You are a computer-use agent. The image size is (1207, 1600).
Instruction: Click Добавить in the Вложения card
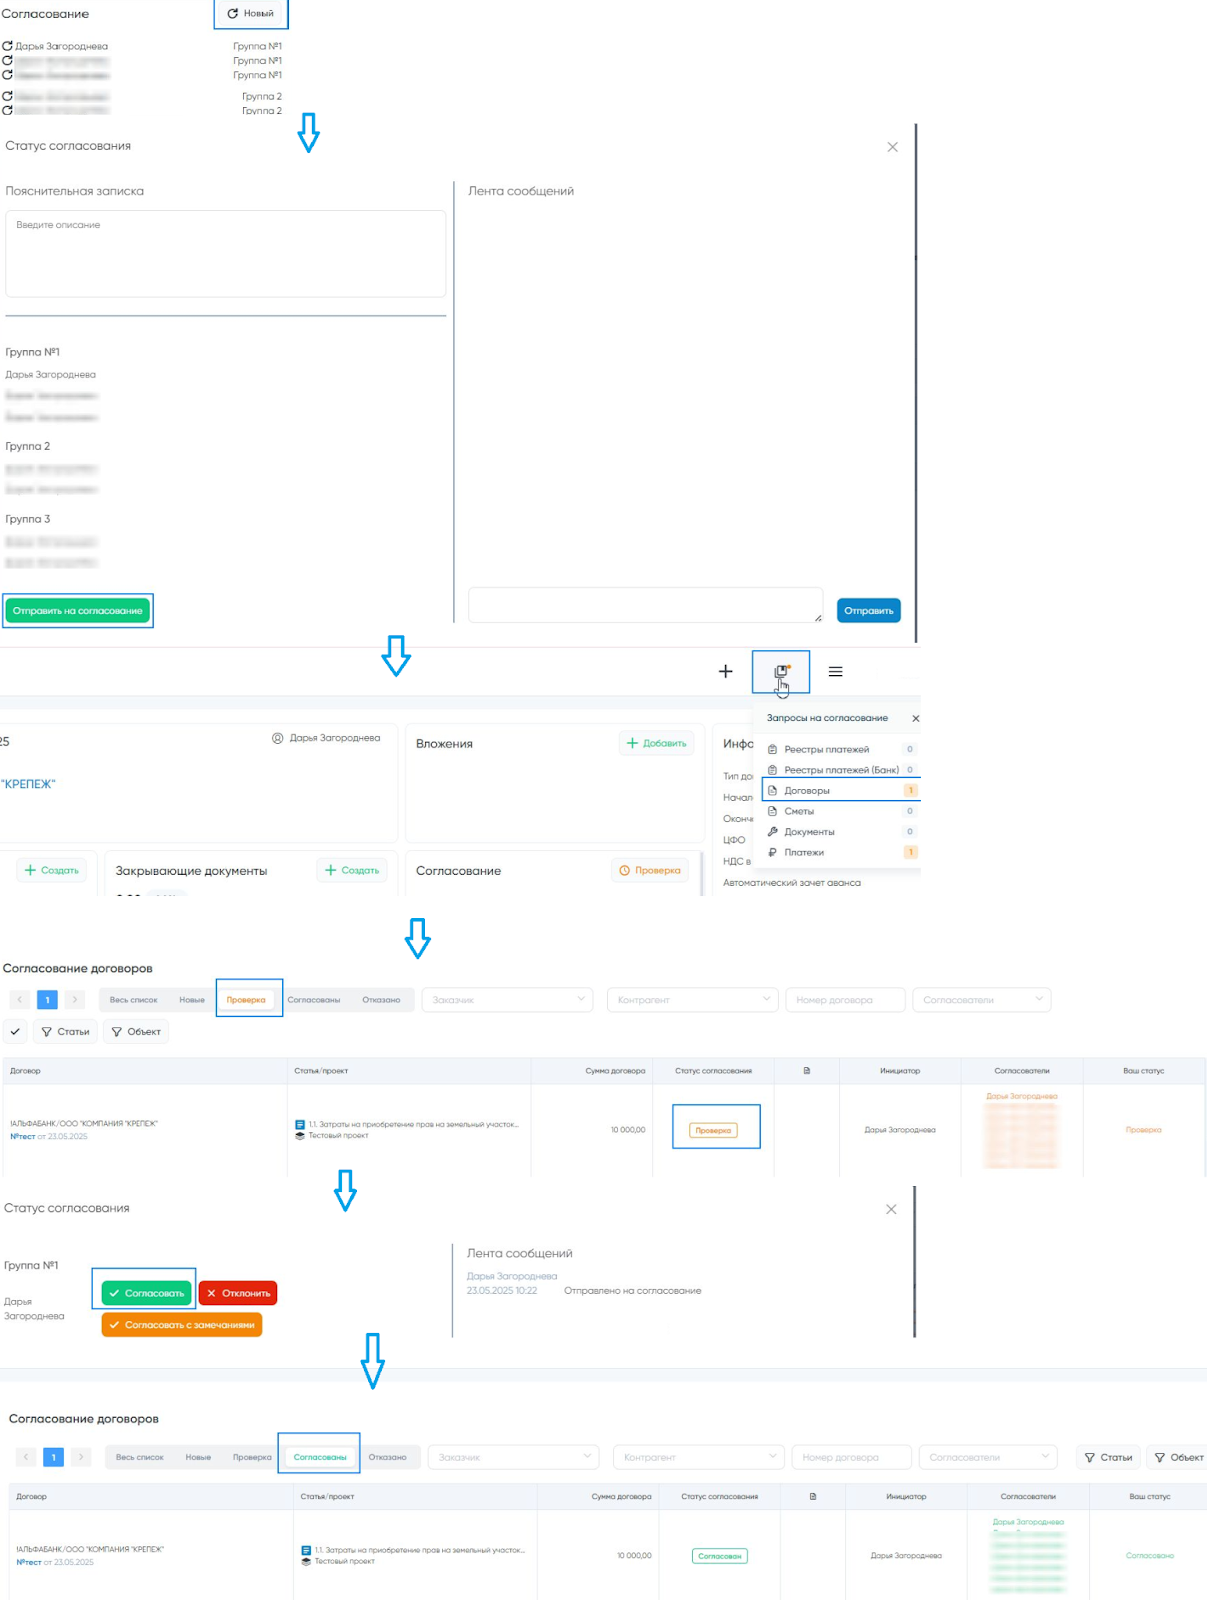[657, 743]
